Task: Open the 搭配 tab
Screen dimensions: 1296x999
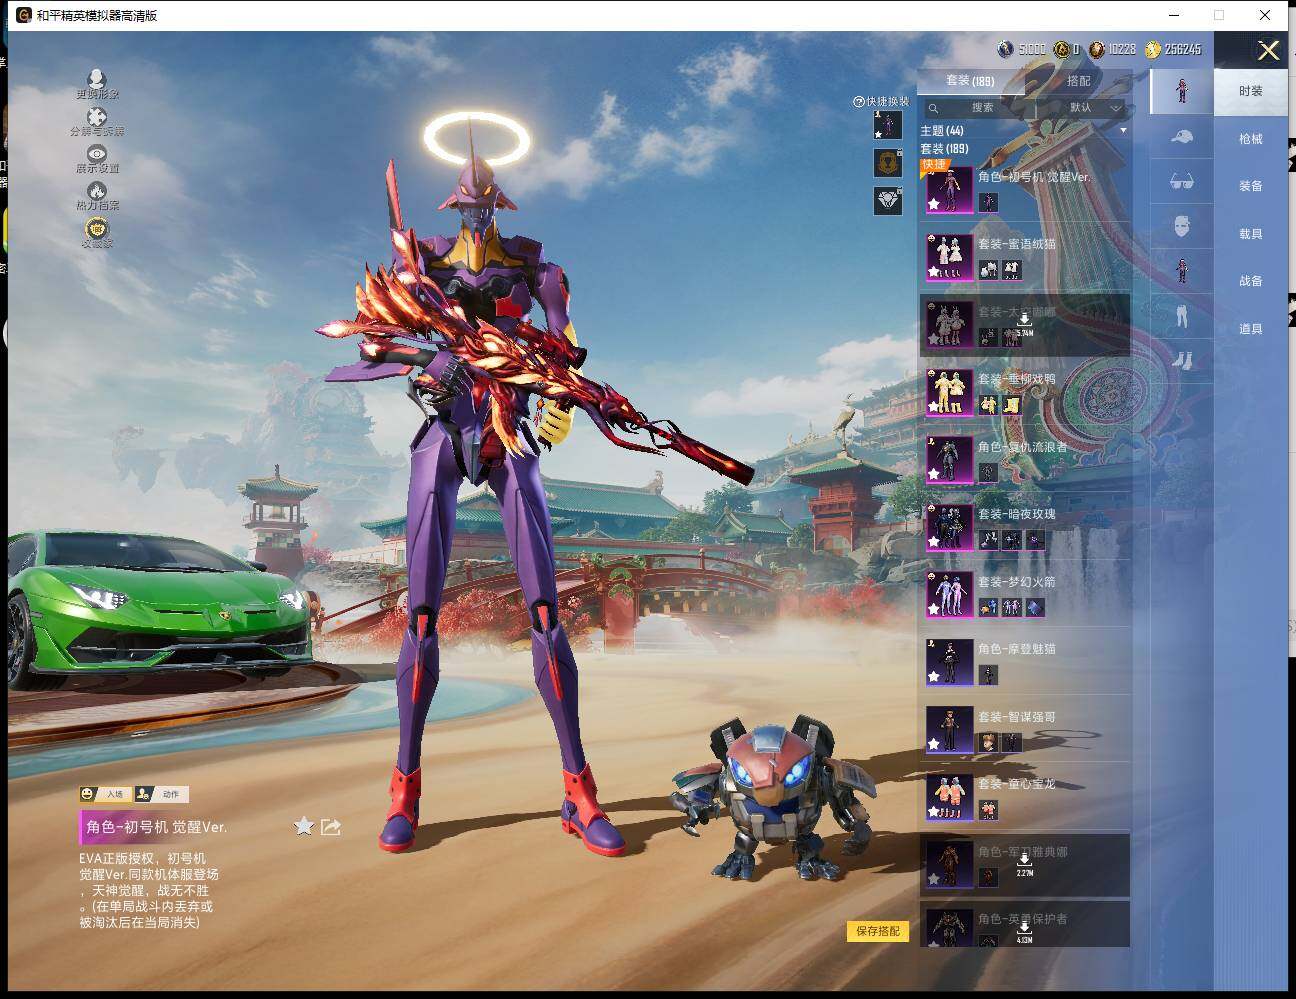Action: pos(1078,81)
